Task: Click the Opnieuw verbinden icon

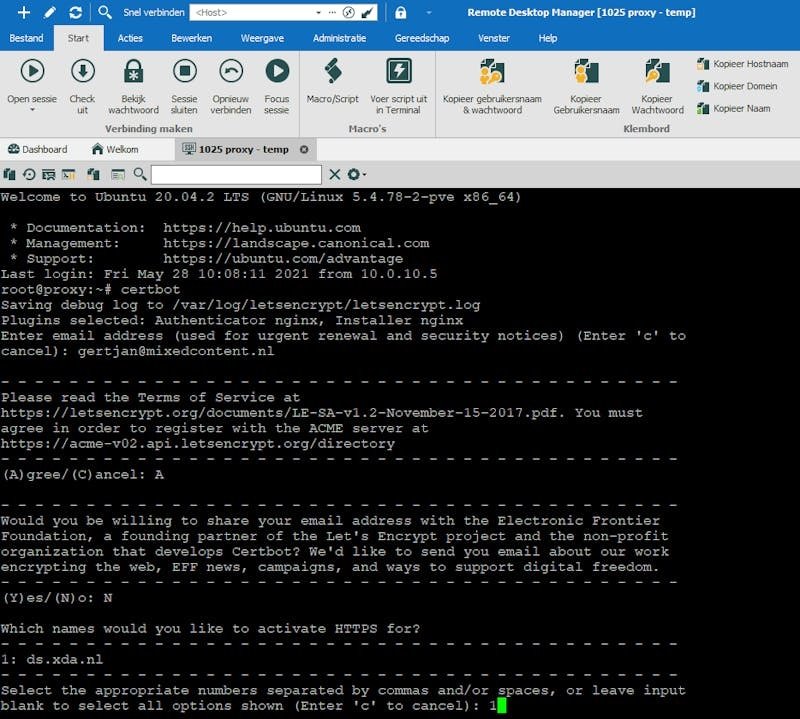Action: (231, 71)
